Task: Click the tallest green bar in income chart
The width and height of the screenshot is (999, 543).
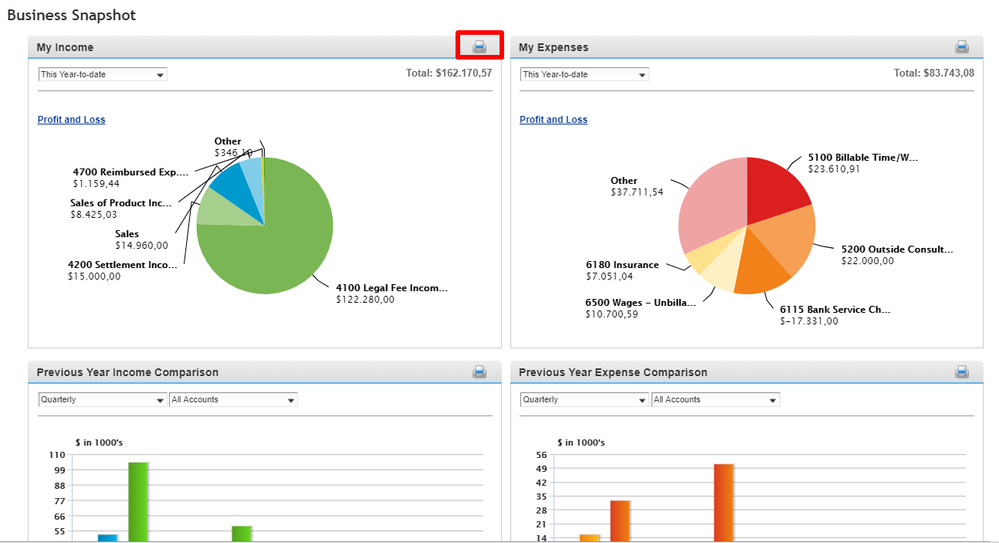Action: [x=138, y=502]
